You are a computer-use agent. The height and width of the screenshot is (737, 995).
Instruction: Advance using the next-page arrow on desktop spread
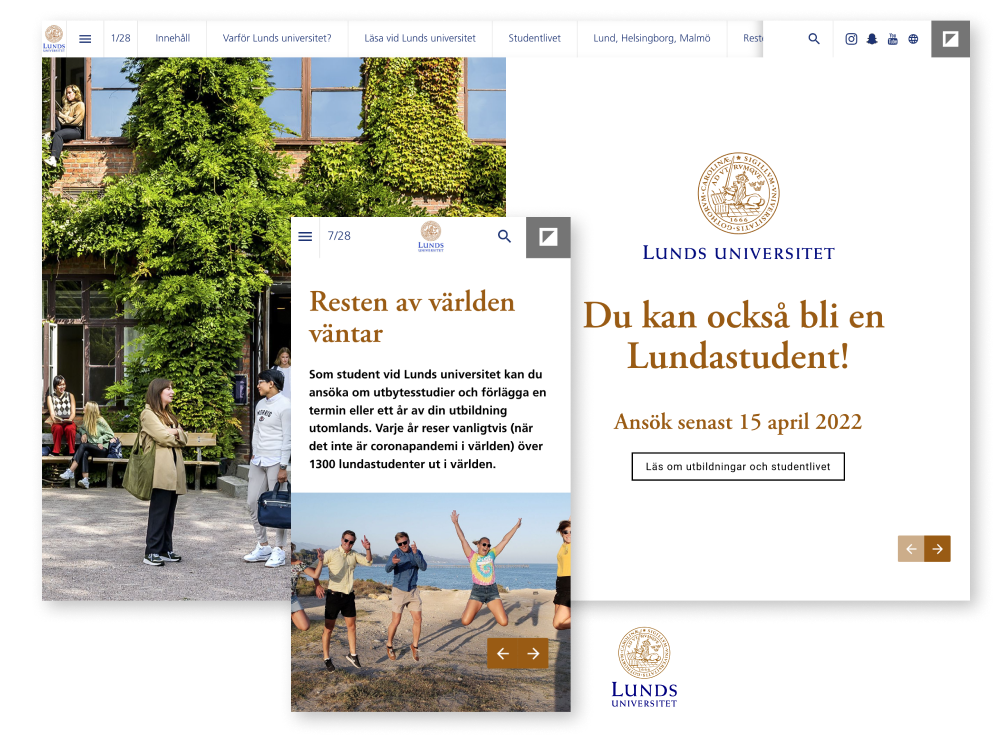[x=936, y=549]
